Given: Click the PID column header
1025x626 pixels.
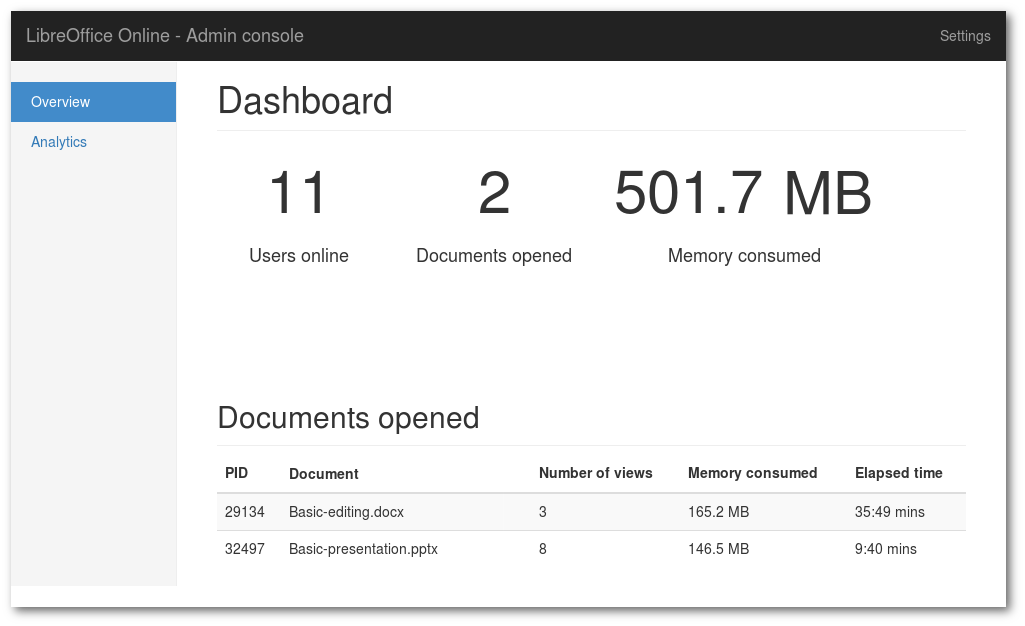Looking at the screenshot, I should pyautogui.click(x=236, y=473).
